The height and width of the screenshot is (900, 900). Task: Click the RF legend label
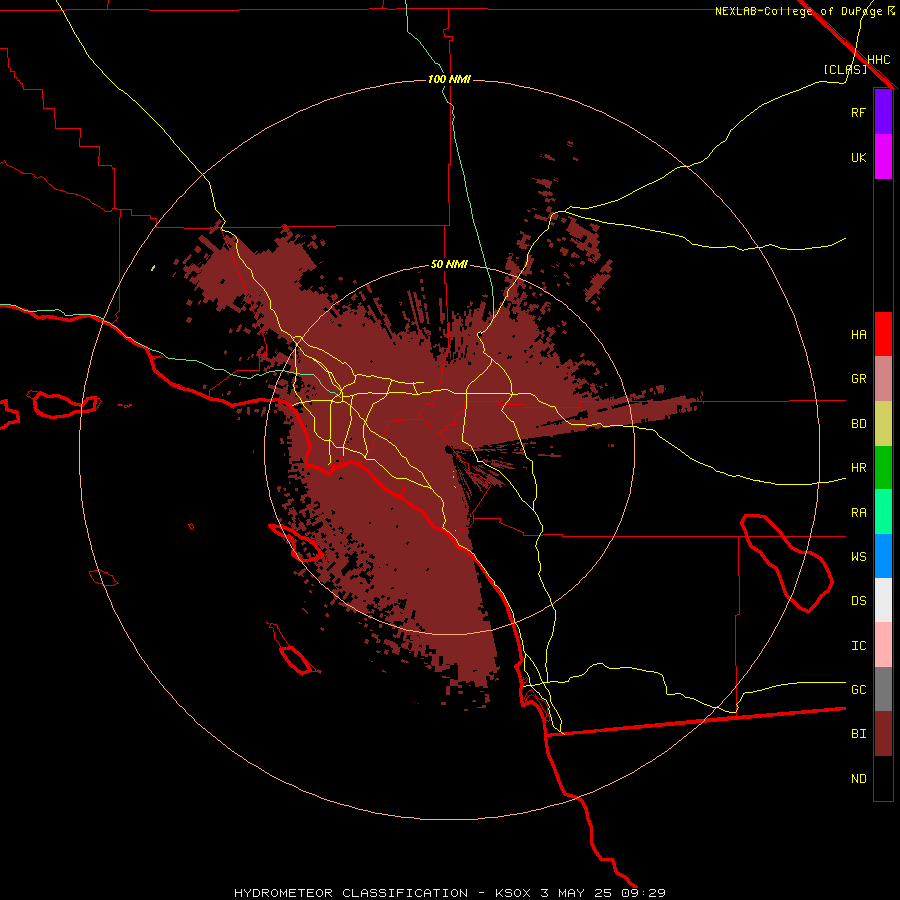[x=858, y=112]
